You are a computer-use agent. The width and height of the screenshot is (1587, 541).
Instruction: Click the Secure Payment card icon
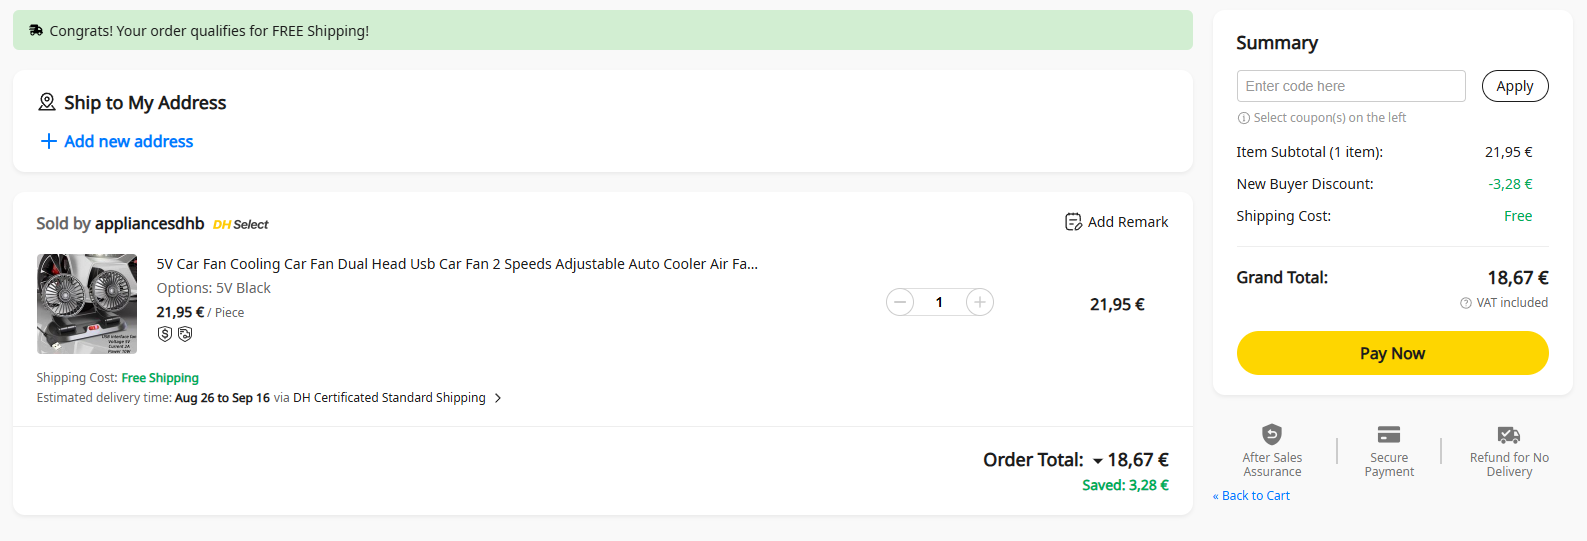pyautogui.click(x=1389, y=434)
